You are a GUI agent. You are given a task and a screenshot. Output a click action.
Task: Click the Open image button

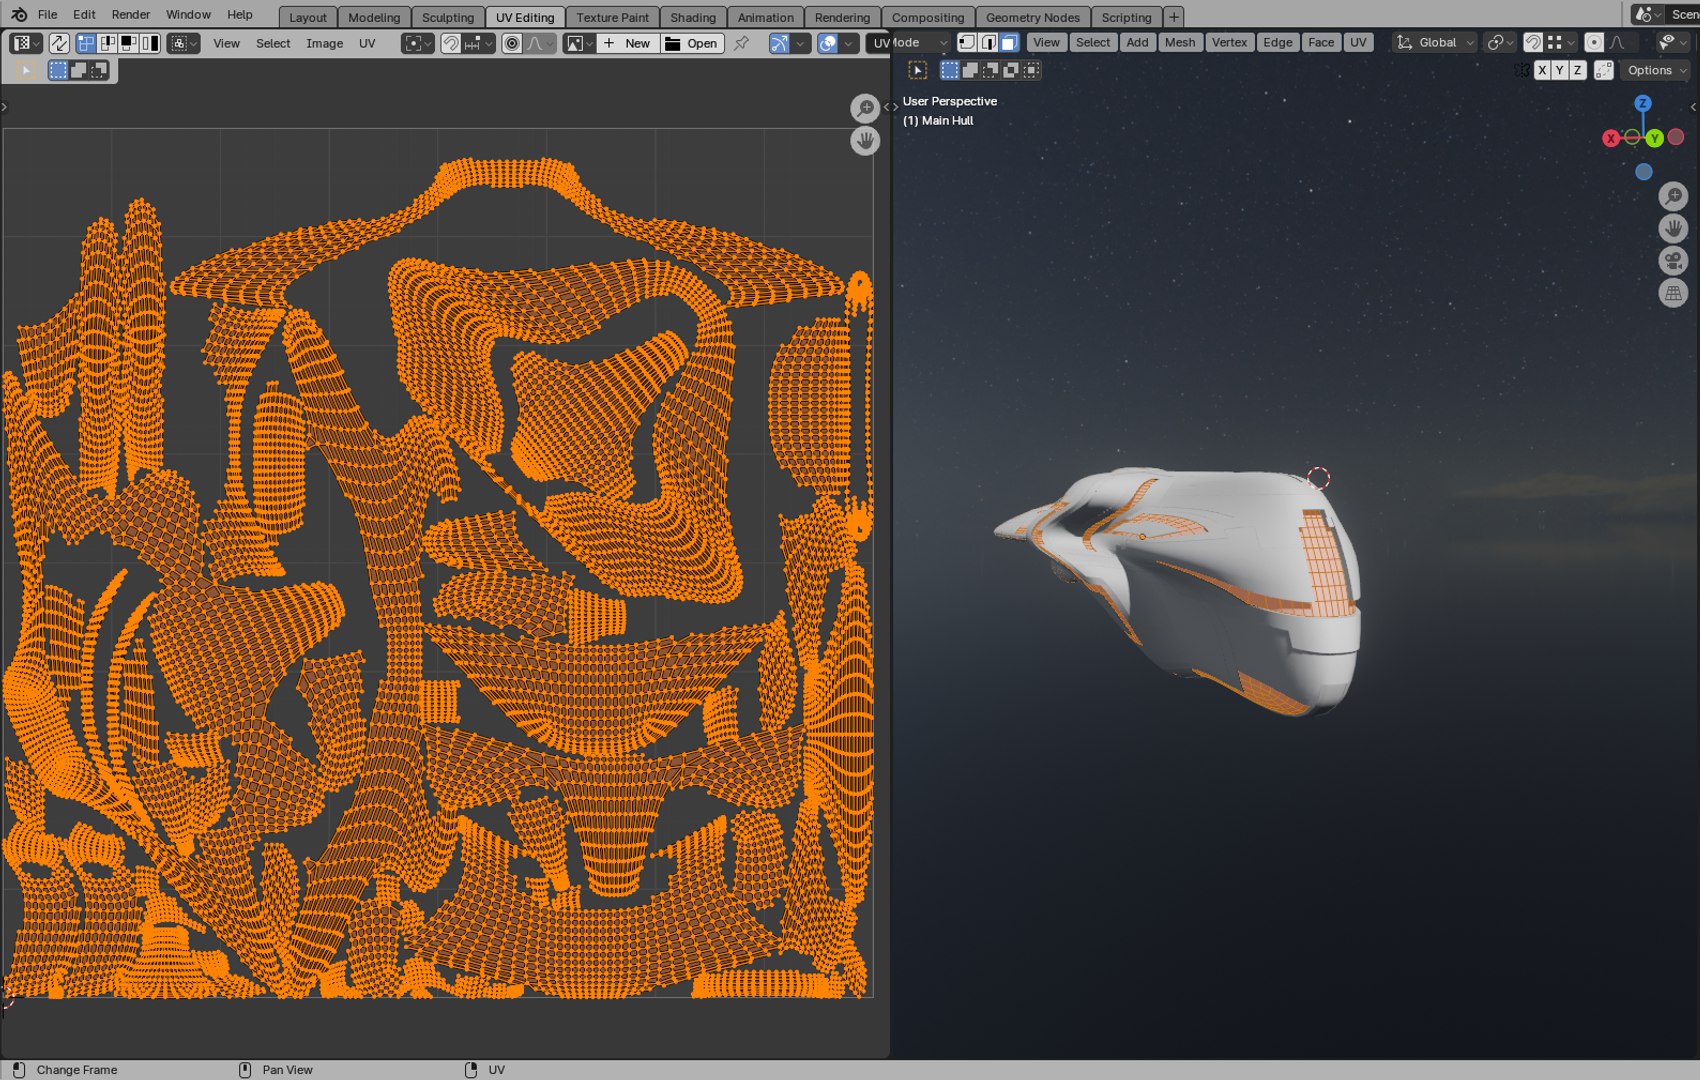[x=691, y=43]
